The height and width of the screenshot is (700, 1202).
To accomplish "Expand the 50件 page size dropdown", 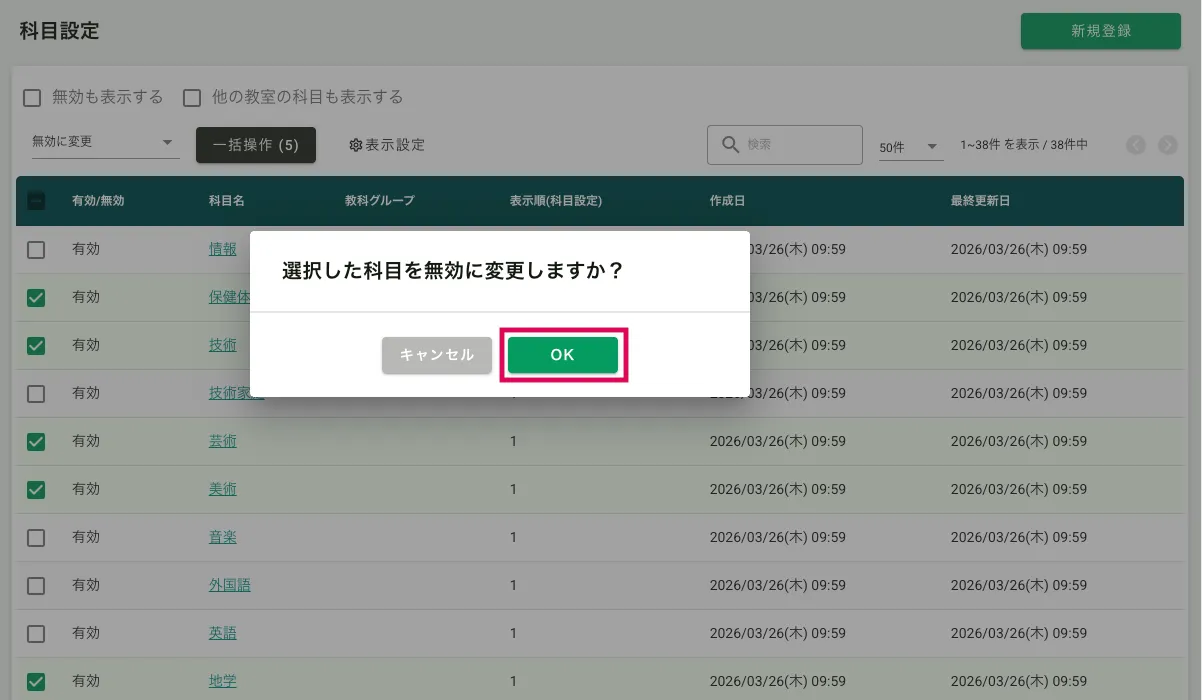I will [x=910, y=147].
